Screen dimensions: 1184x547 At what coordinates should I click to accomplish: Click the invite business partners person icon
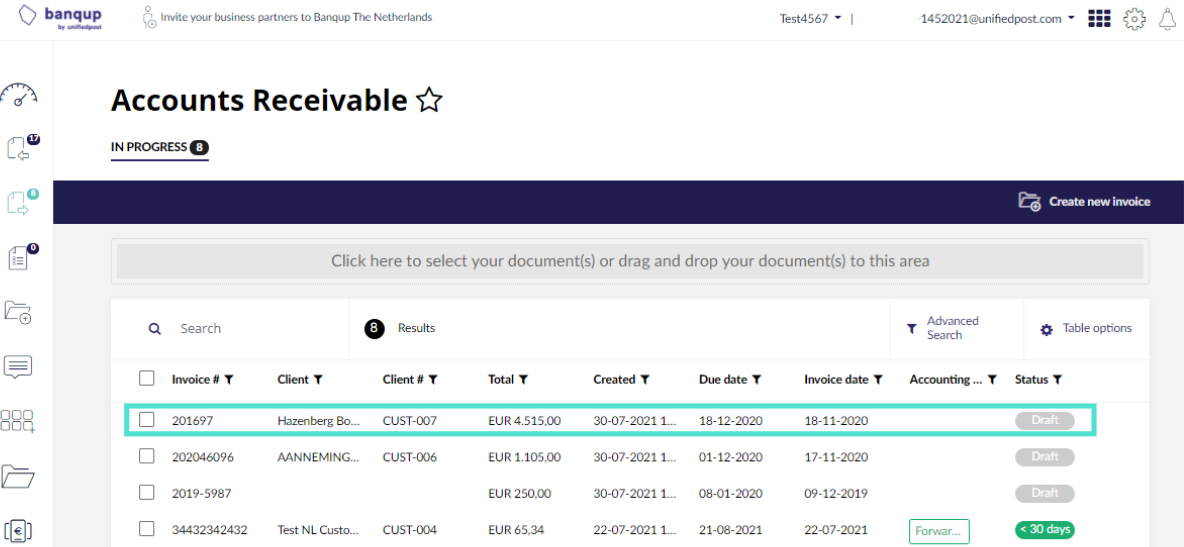(x=149, y=17)
